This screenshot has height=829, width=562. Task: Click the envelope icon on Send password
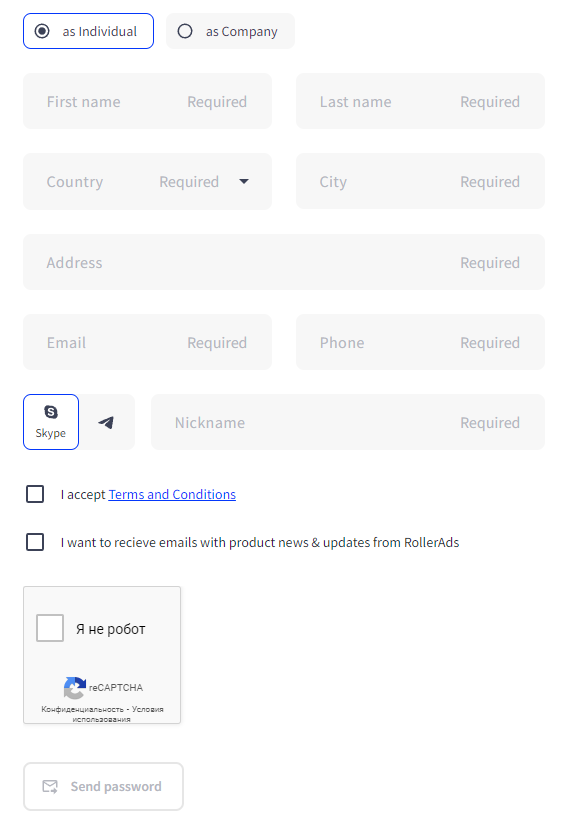pyautogui.click(x=50, y=786)
